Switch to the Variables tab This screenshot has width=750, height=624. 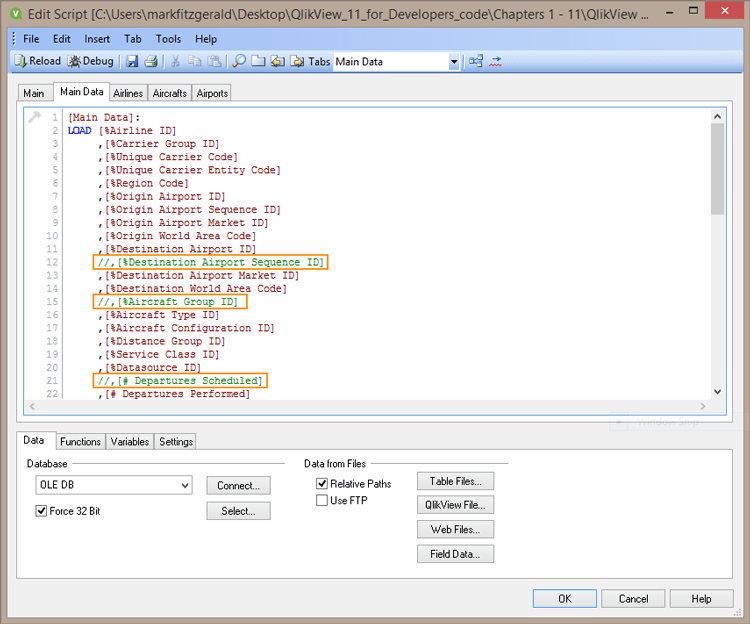tap(130, 442)
